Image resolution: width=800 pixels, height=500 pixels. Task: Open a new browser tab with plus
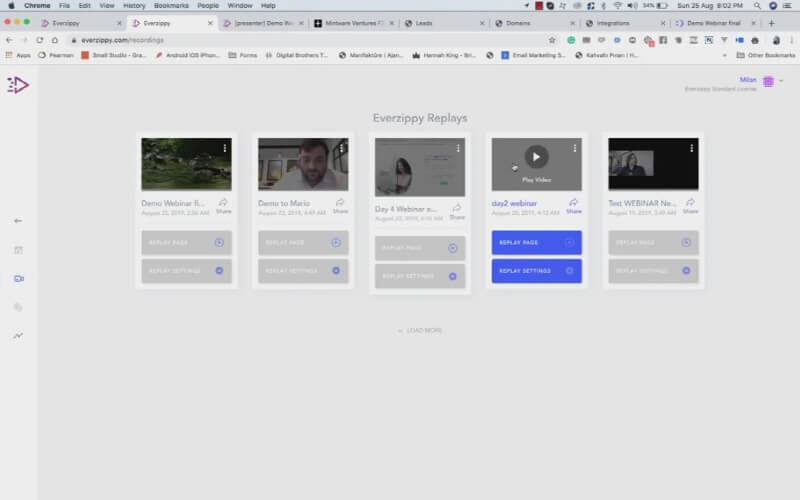771,23
